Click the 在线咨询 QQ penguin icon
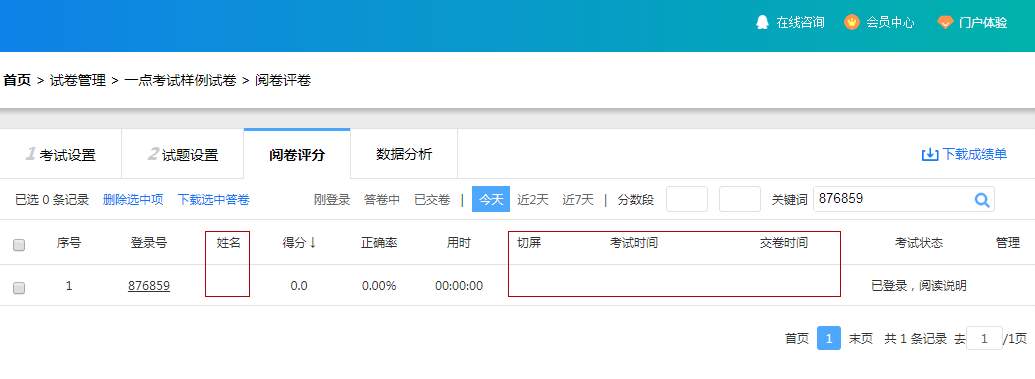The image size is (1035, 379). 762,22
